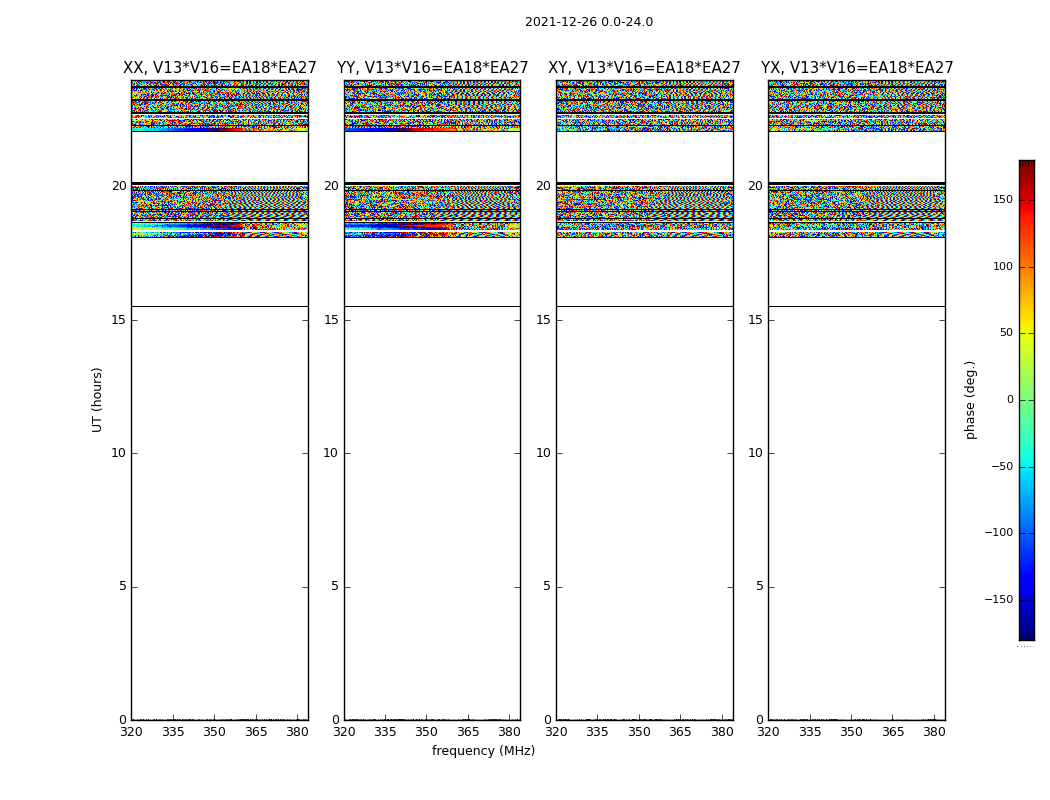
Task: Click the 'frequency (MHz)' x-axis label
Action: [x=483, y=750]
